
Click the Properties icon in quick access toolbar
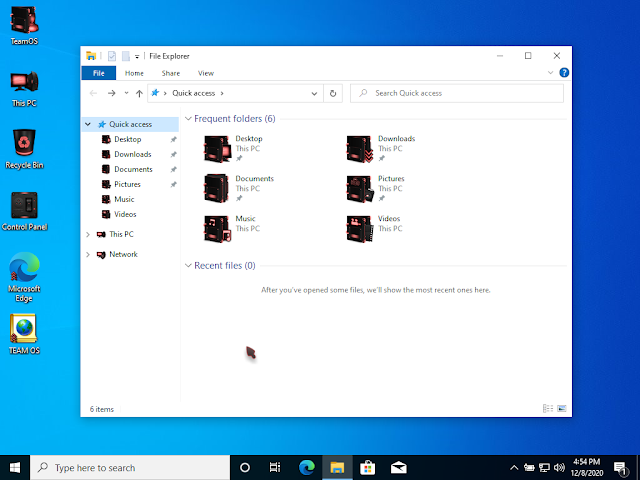point(112,56)
